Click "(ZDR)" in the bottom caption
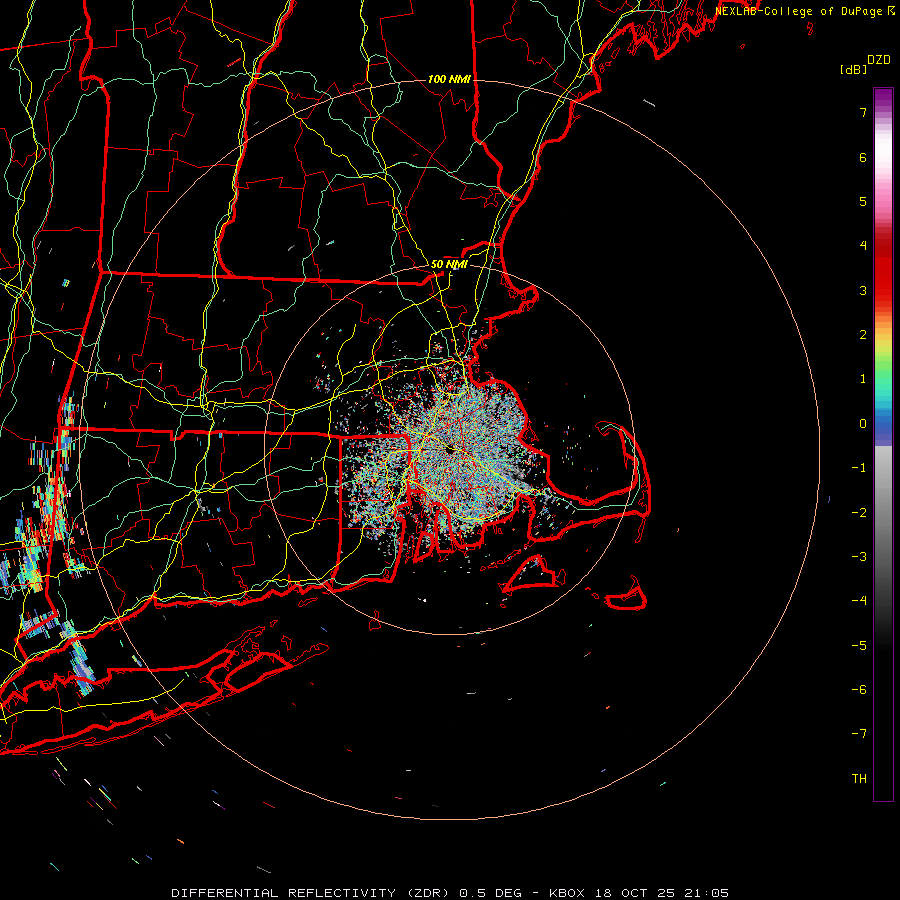Screen dimensions: 900x900 click(428, 893)
